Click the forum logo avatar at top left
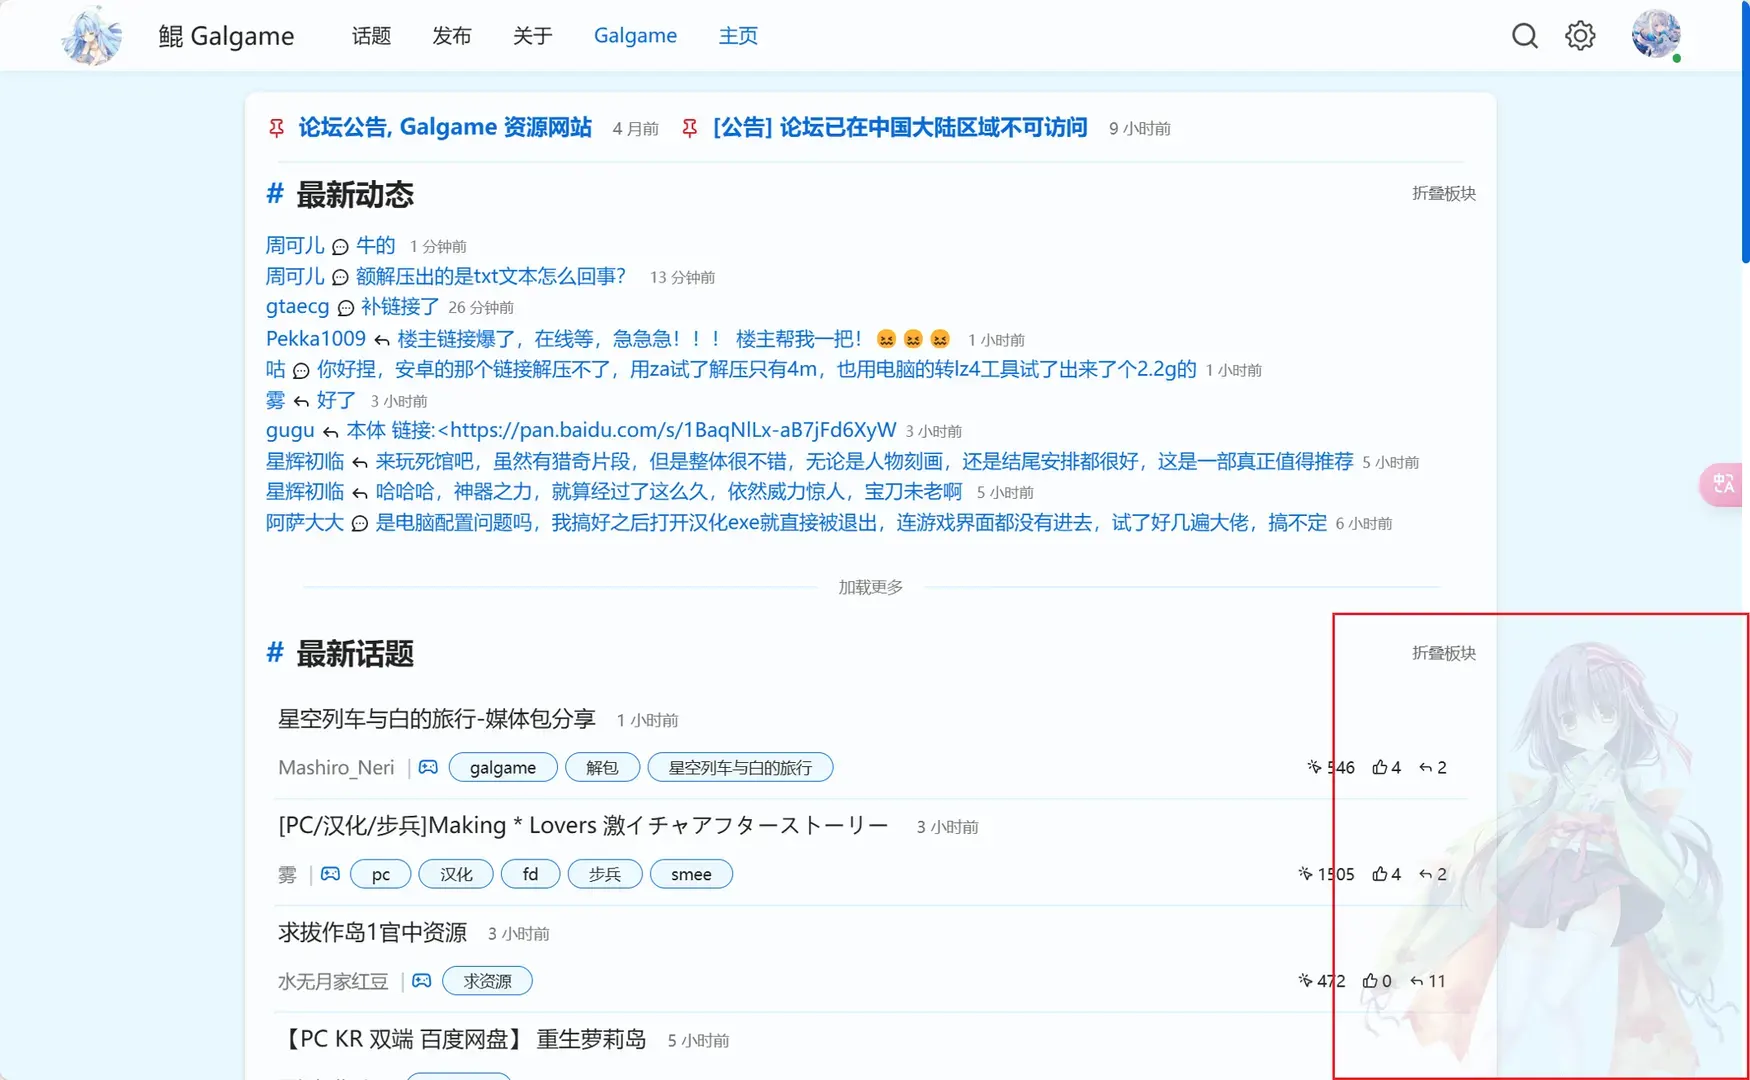The image size is (1750, 1080). (x=92, y=36)
